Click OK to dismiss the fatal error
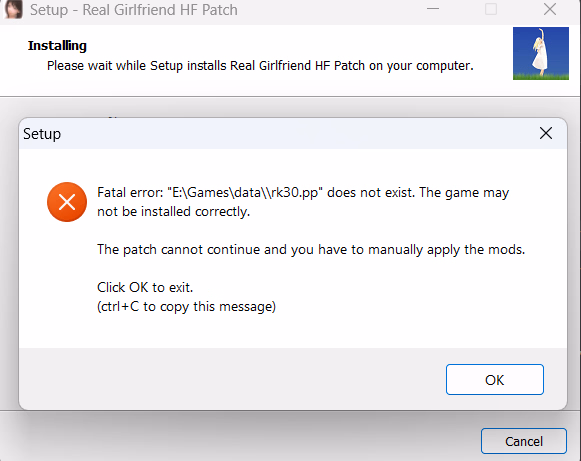The width and height of the screenshot is (581, 461). point(495,379)
